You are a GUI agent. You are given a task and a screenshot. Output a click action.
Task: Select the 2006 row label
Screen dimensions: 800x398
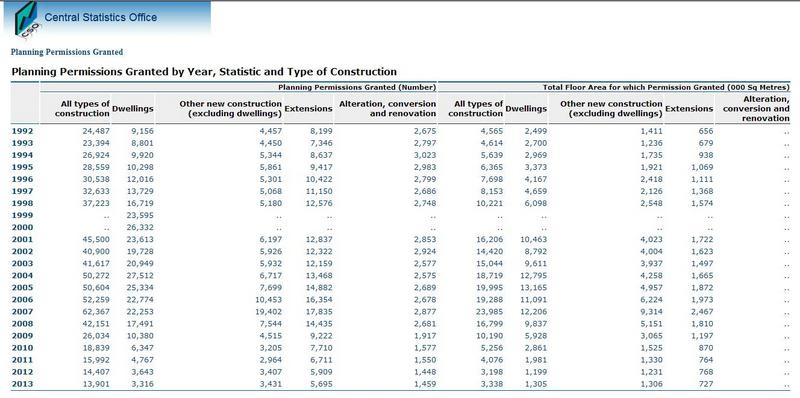[x=22, y=300]
